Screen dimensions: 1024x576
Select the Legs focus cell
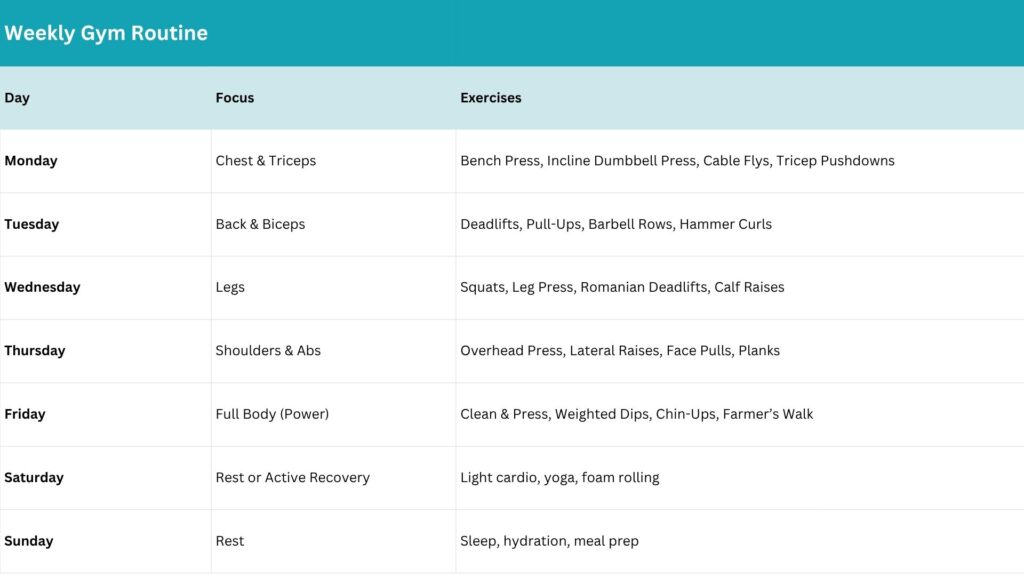pyautogui.click(x=230, y=287)
